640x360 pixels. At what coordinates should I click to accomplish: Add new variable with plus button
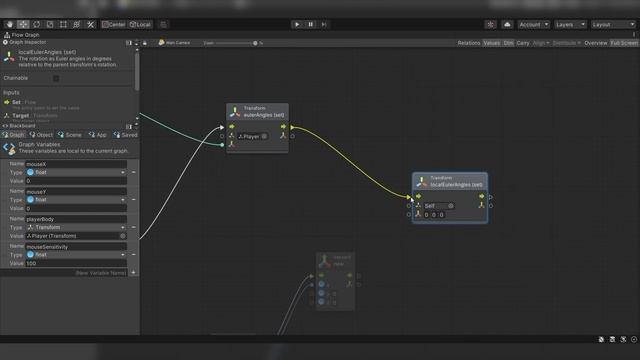[x=133, y=273]
